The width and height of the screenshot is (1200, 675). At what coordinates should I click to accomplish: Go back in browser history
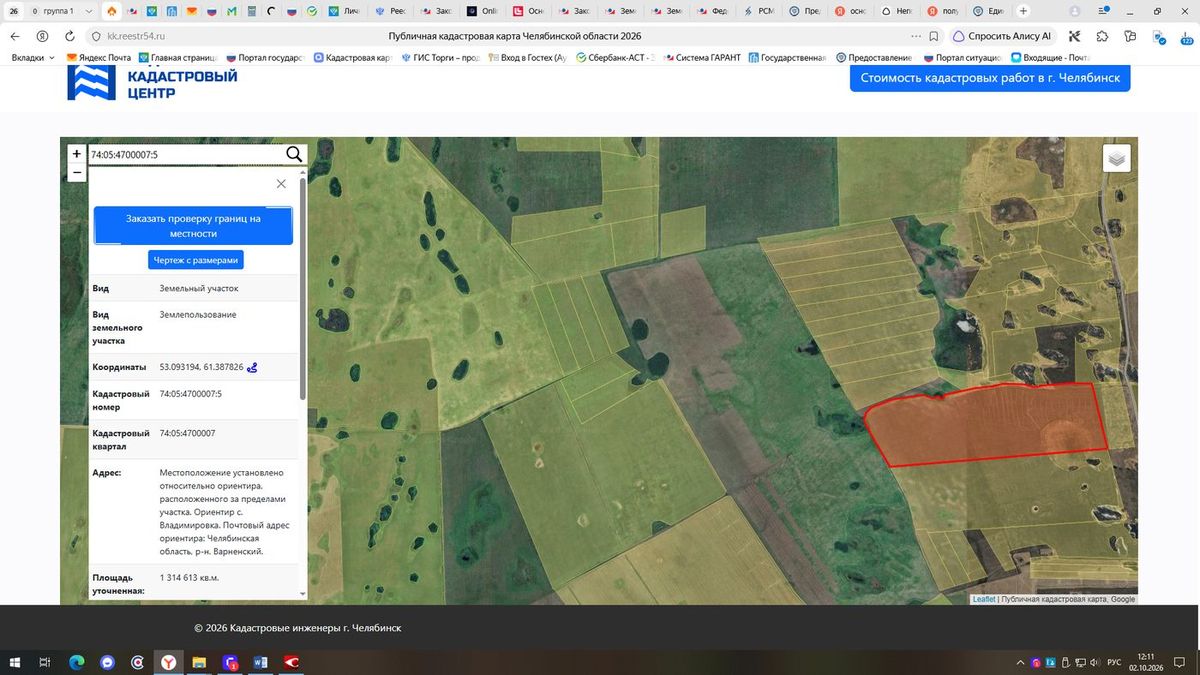click(15, 36)
